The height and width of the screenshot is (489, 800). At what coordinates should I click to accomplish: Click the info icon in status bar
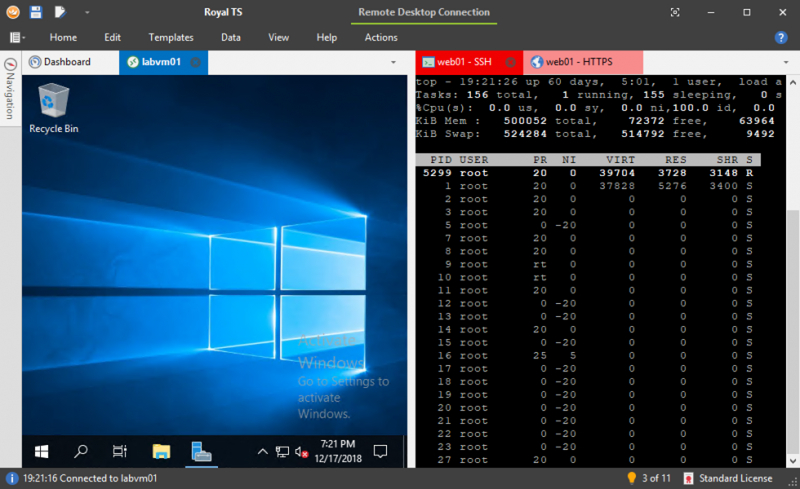(x=11, y=478)
